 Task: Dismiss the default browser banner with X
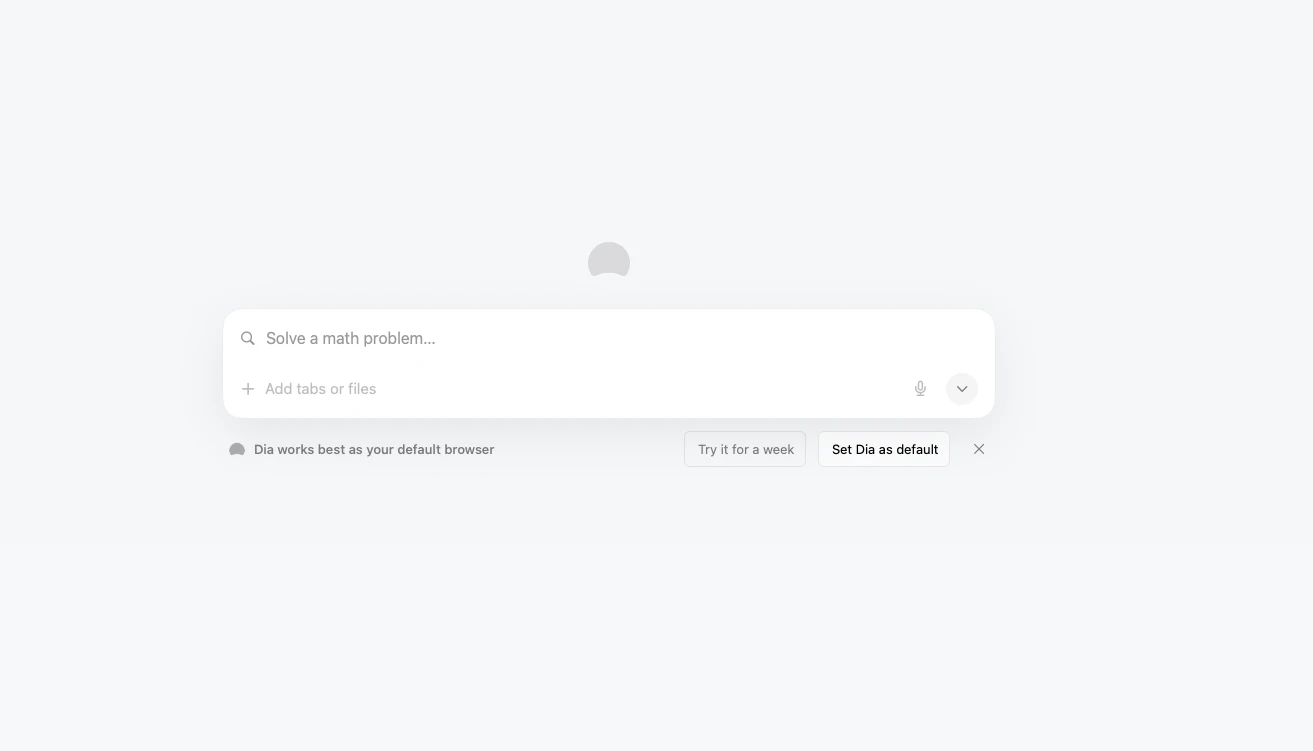(979, 449)
